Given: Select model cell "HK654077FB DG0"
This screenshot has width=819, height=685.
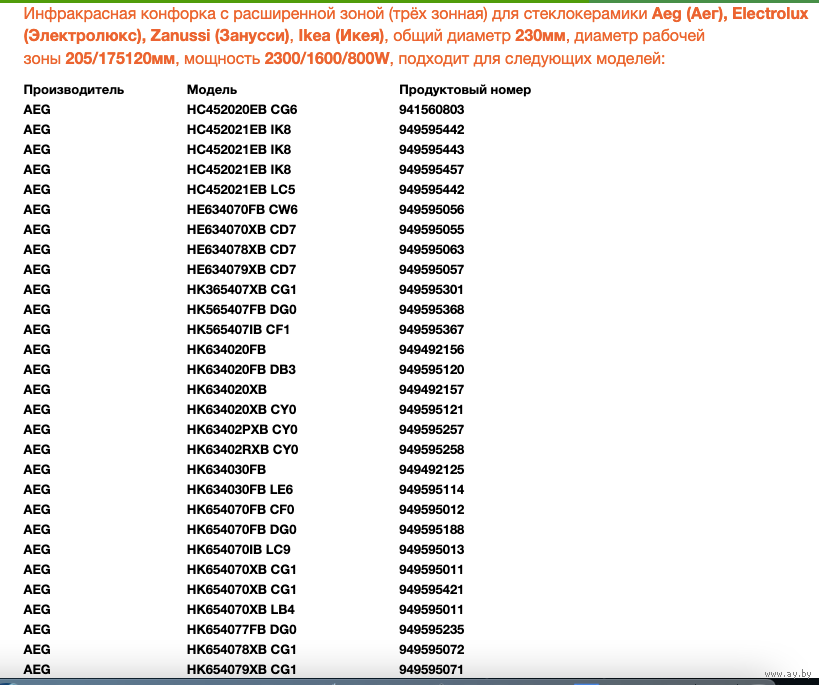Looking at the screenshot, I should (241, 630).
